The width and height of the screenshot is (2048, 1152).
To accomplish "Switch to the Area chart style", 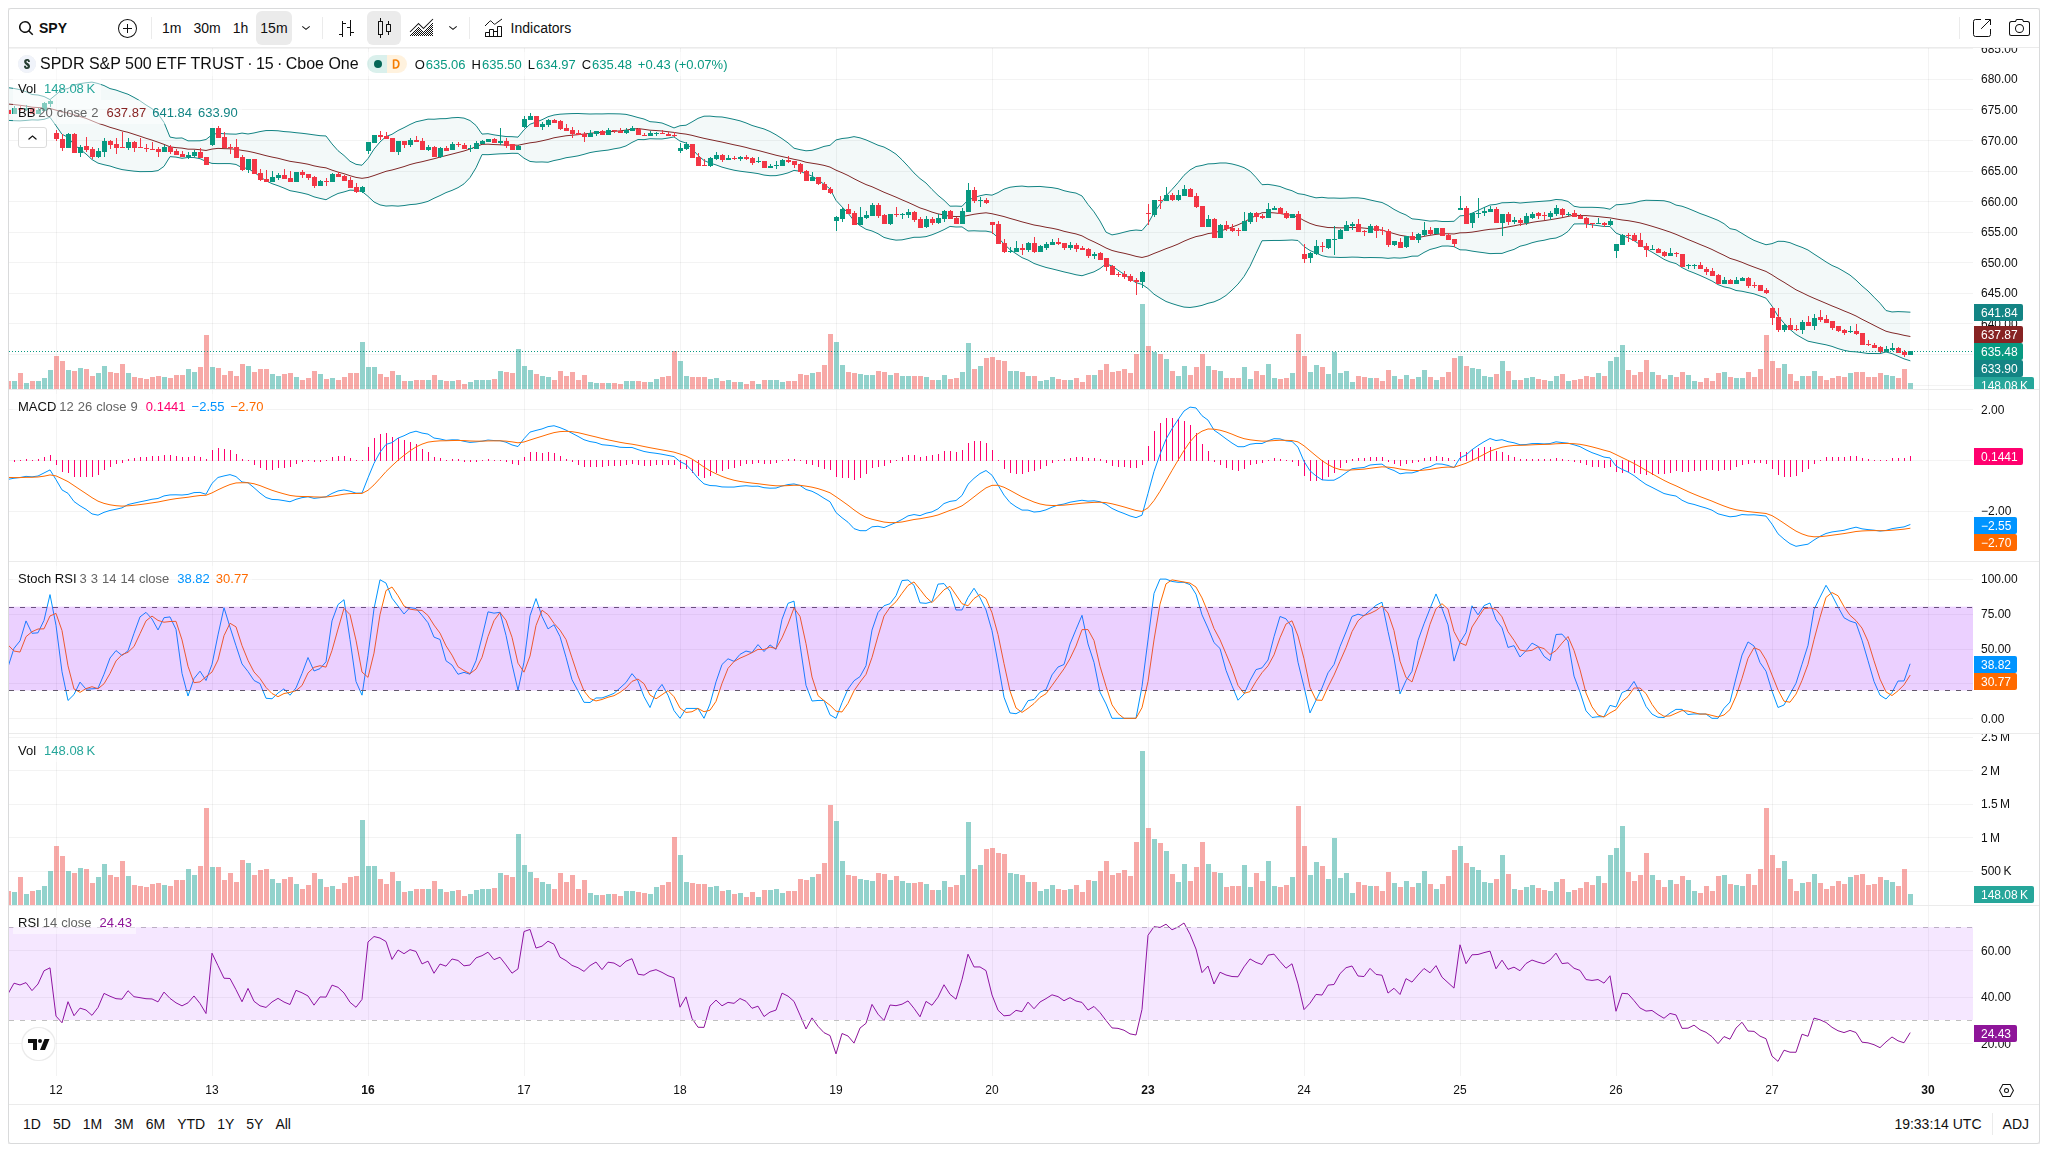I will 422,28.
